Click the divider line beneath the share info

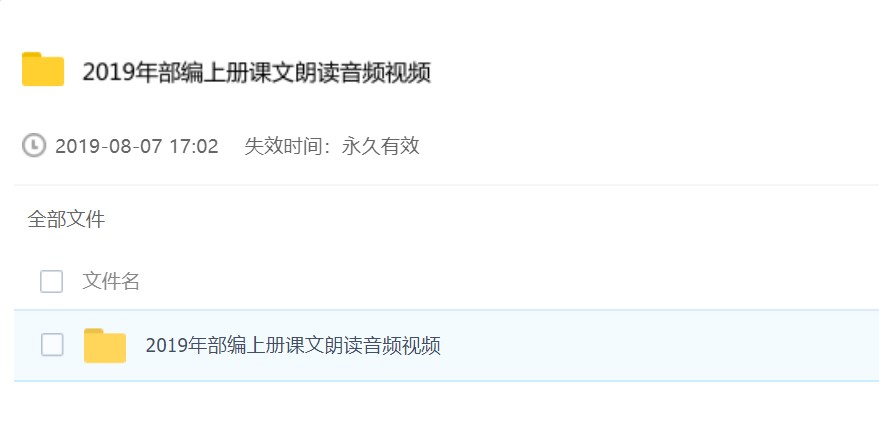tap(446, 185)
